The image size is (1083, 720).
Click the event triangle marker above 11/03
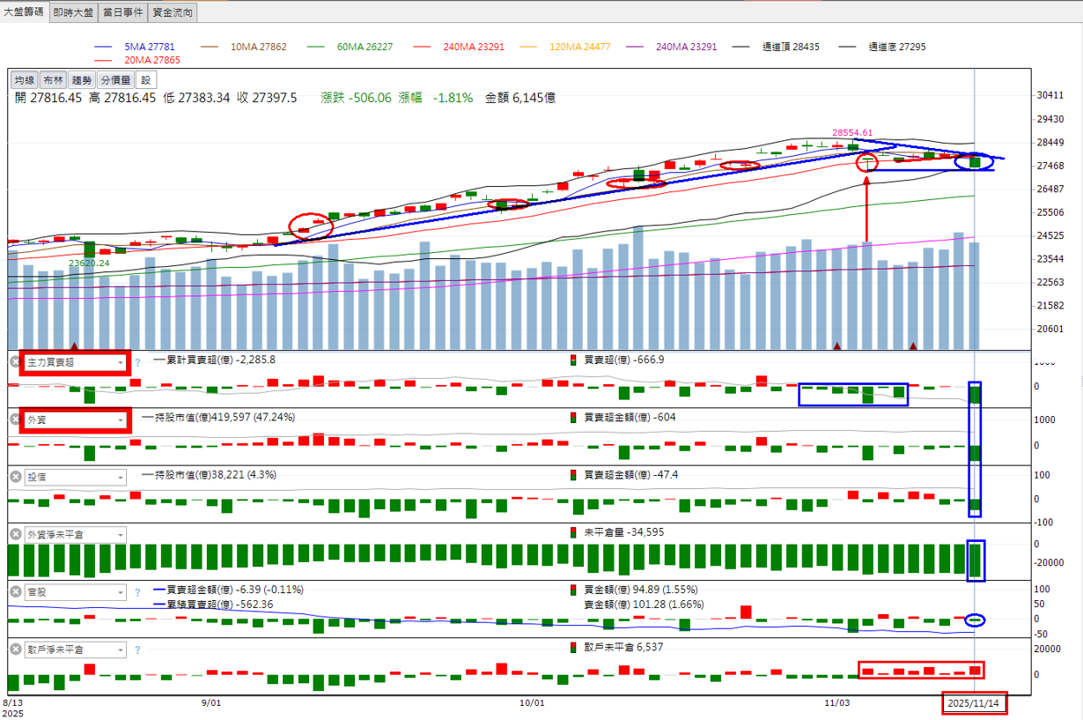coord(837,345)
